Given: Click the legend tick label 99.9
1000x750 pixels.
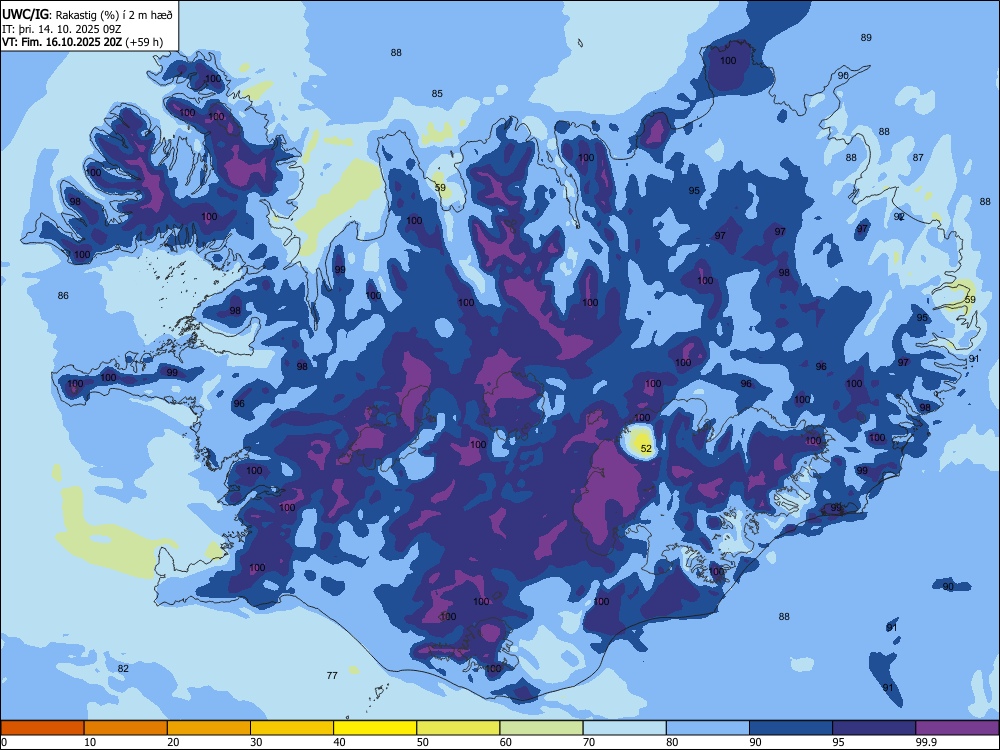Looking at the screenshot, I should tap(925, 742).
